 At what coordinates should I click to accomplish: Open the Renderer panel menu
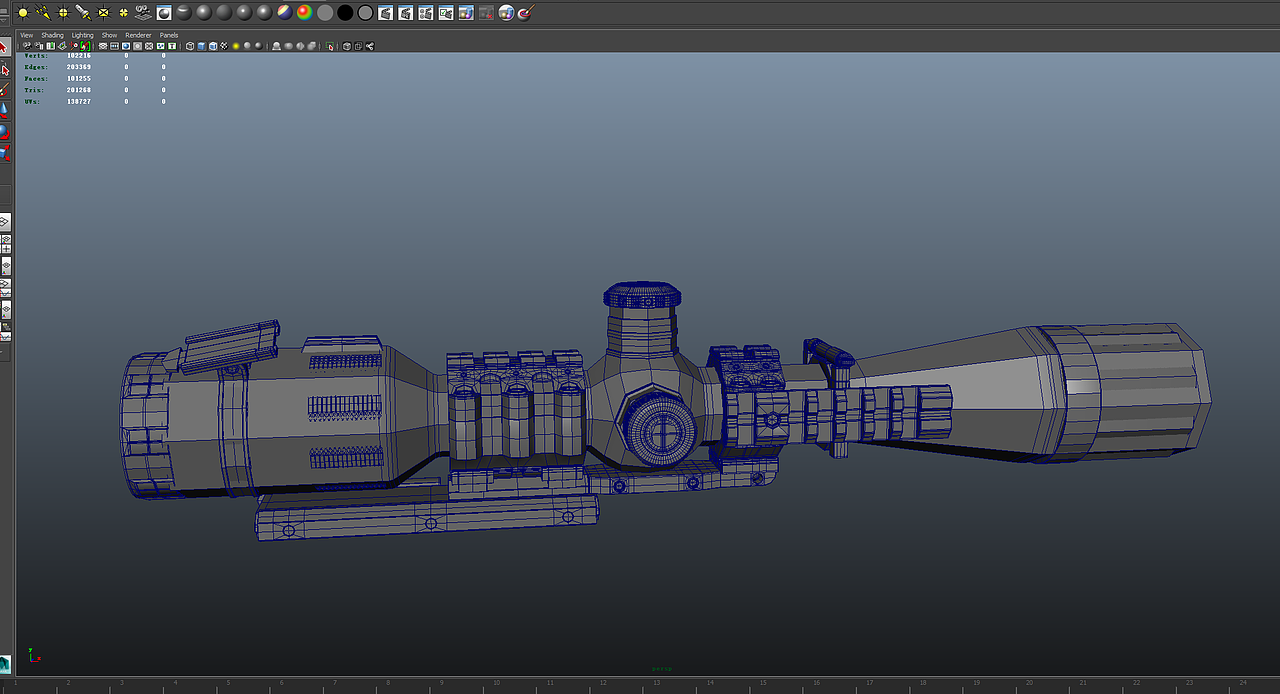click(138, 35)
